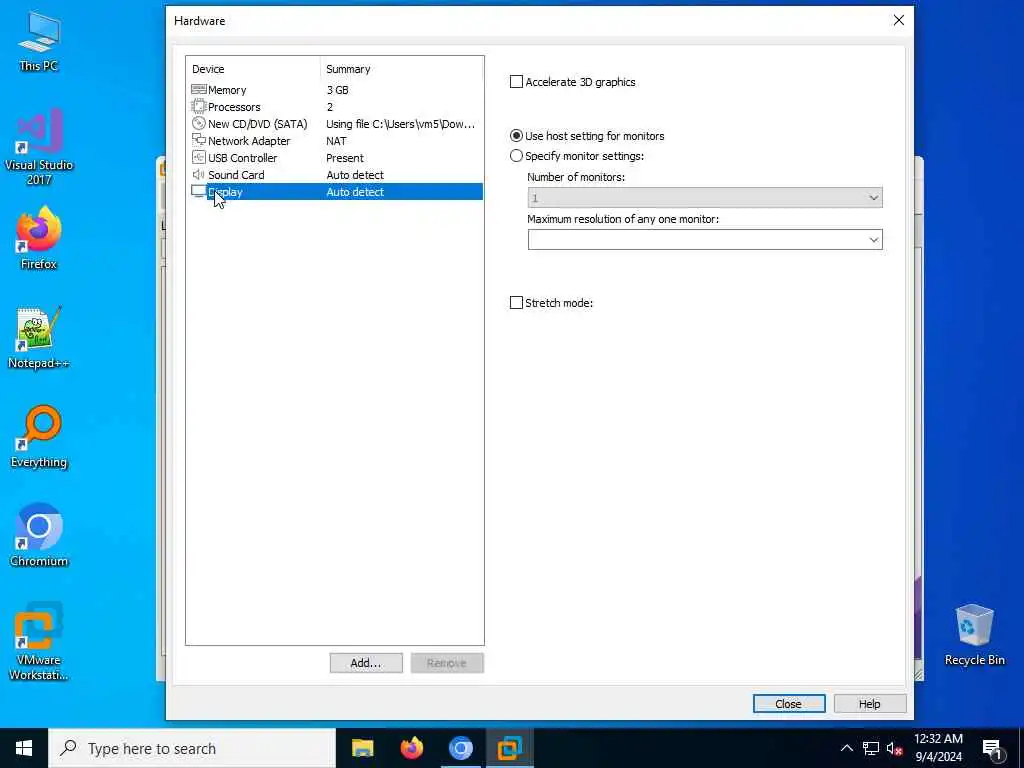Select the Processors summary value '2'
This screenshot has width=1024, height=768.
tap(330, 107)
